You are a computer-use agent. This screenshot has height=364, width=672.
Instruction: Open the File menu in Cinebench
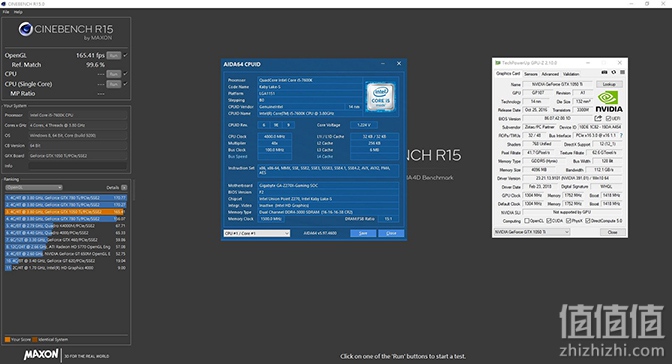(x=6, y=12)
